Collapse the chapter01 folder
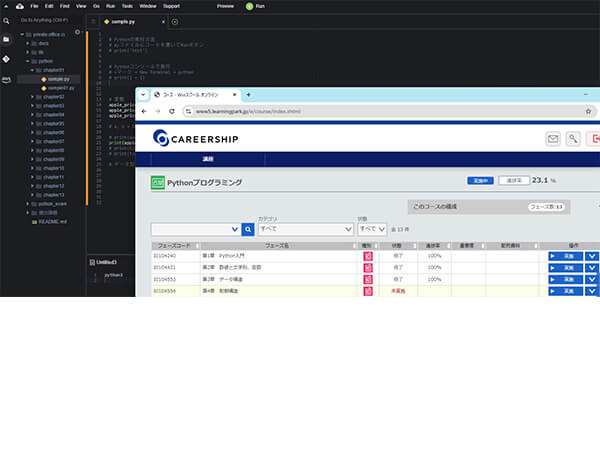This screenshot has width=600, height=450. pos(33,70)
